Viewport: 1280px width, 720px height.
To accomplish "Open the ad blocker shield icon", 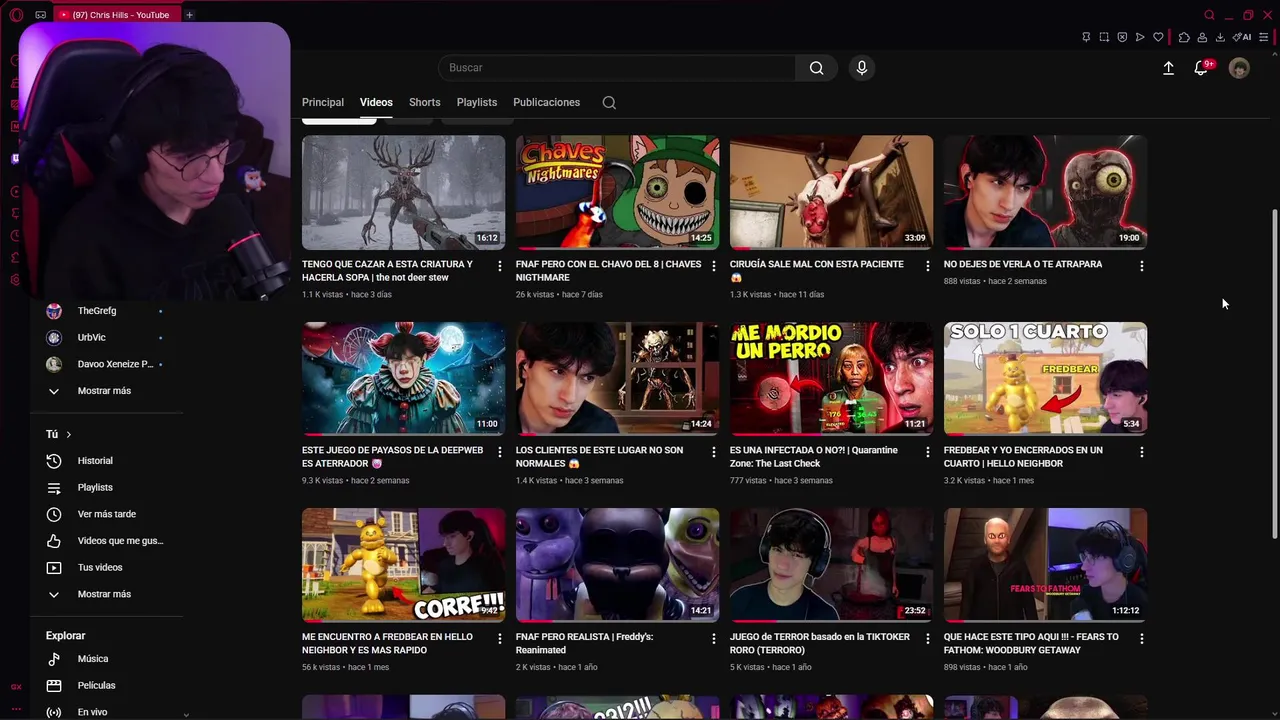I will 1122,37.
